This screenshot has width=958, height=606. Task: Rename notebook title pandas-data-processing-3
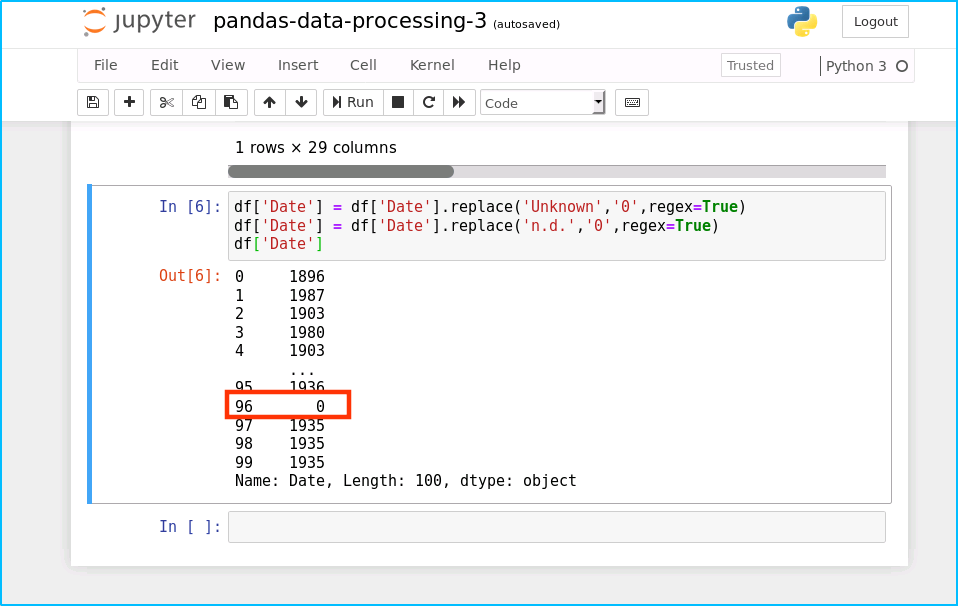click(349, 21)
